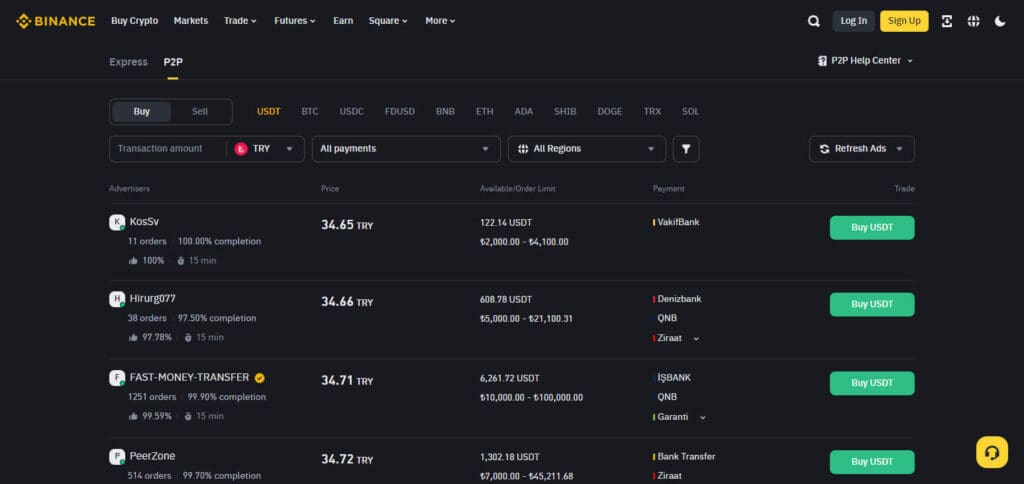This screenshot has height=484, width=1024.
Task: Click the Refresh Ads circular arrows icon
Action: click(824, 149)
